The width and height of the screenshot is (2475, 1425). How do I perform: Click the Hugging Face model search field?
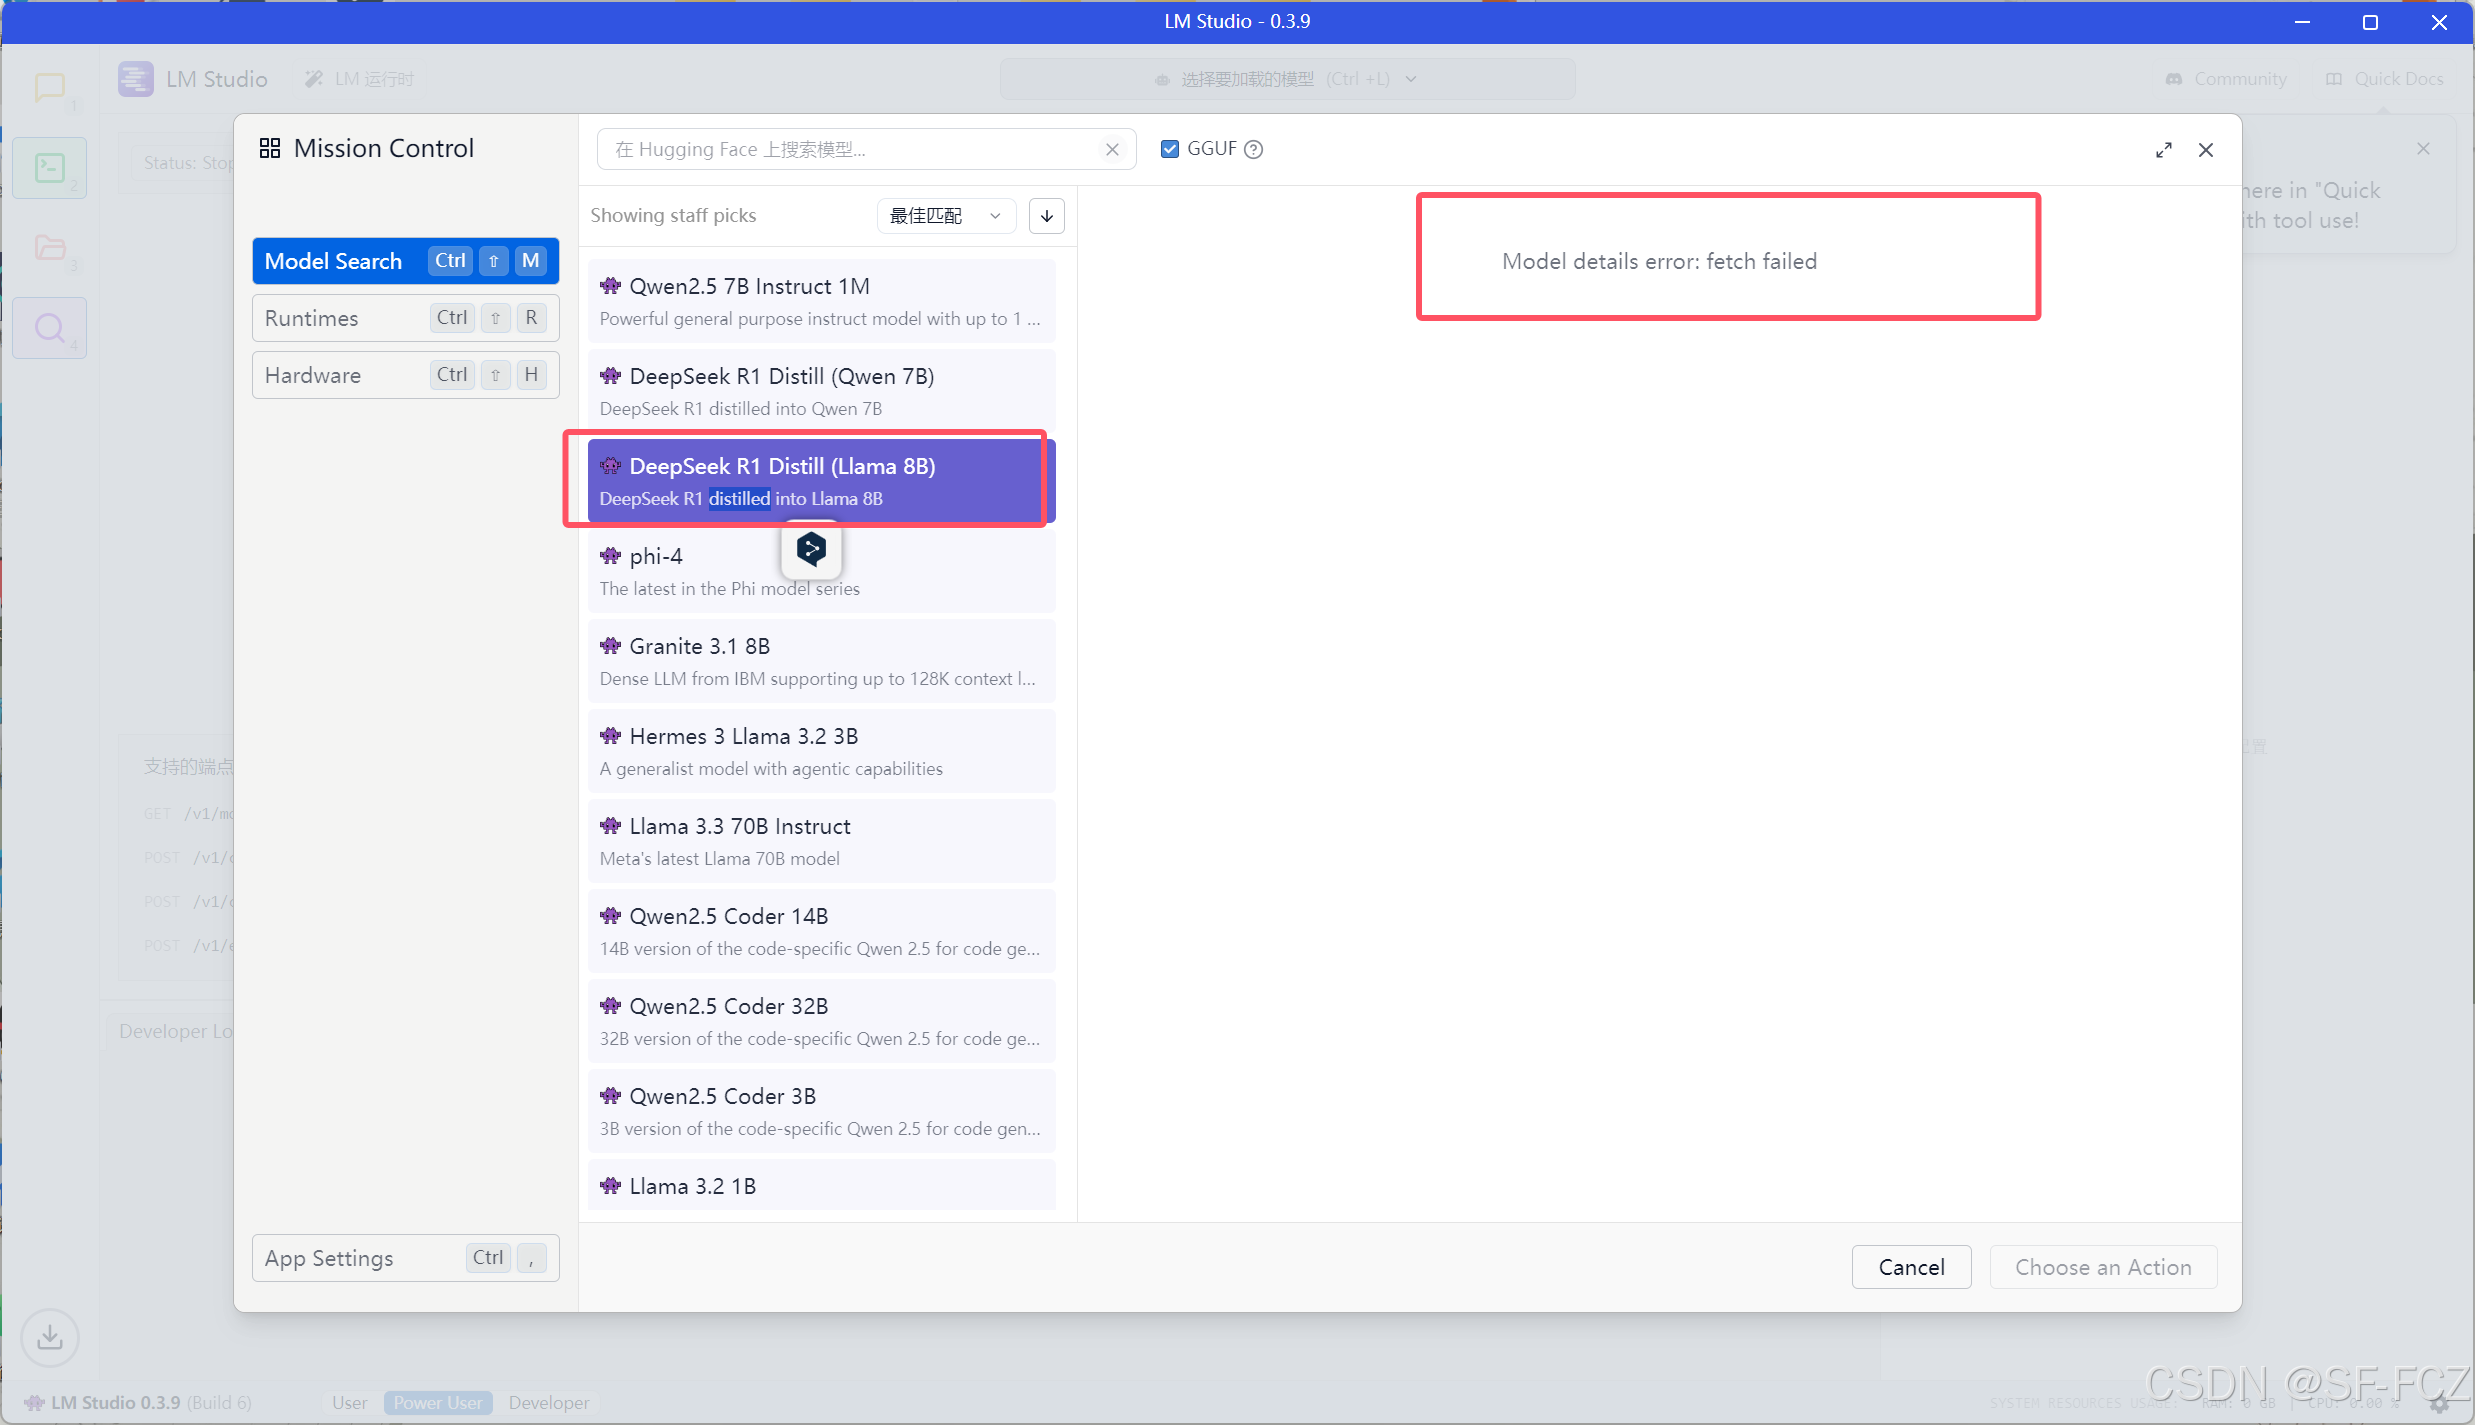[x=850, y=150]
